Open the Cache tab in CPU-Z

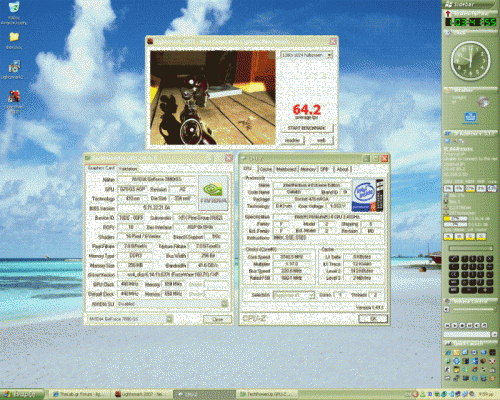[266, 169]
